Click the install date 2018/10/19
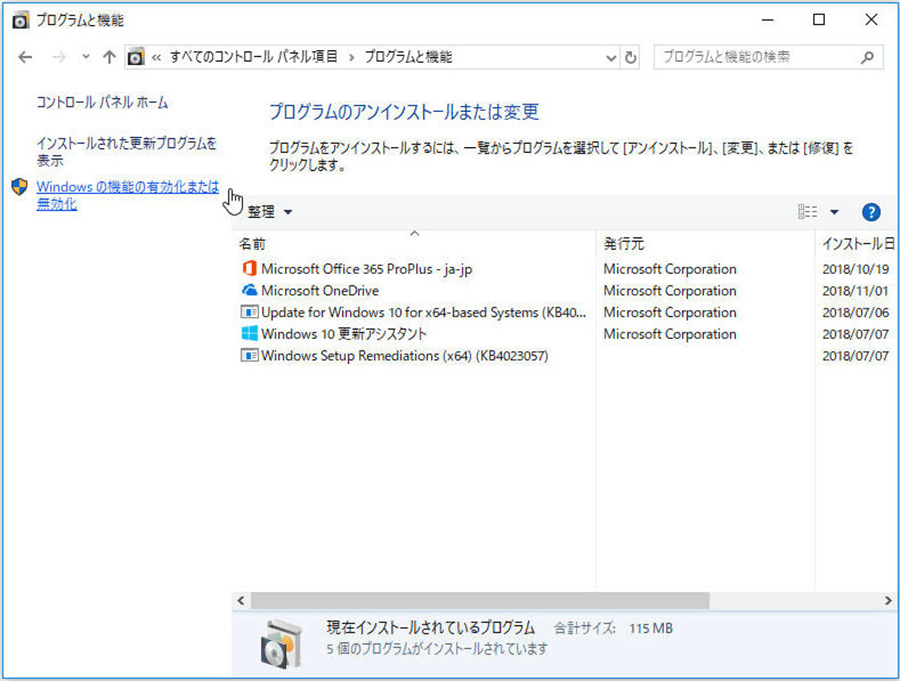Screen dimensions: 900x681 click(x=855, y=269)
